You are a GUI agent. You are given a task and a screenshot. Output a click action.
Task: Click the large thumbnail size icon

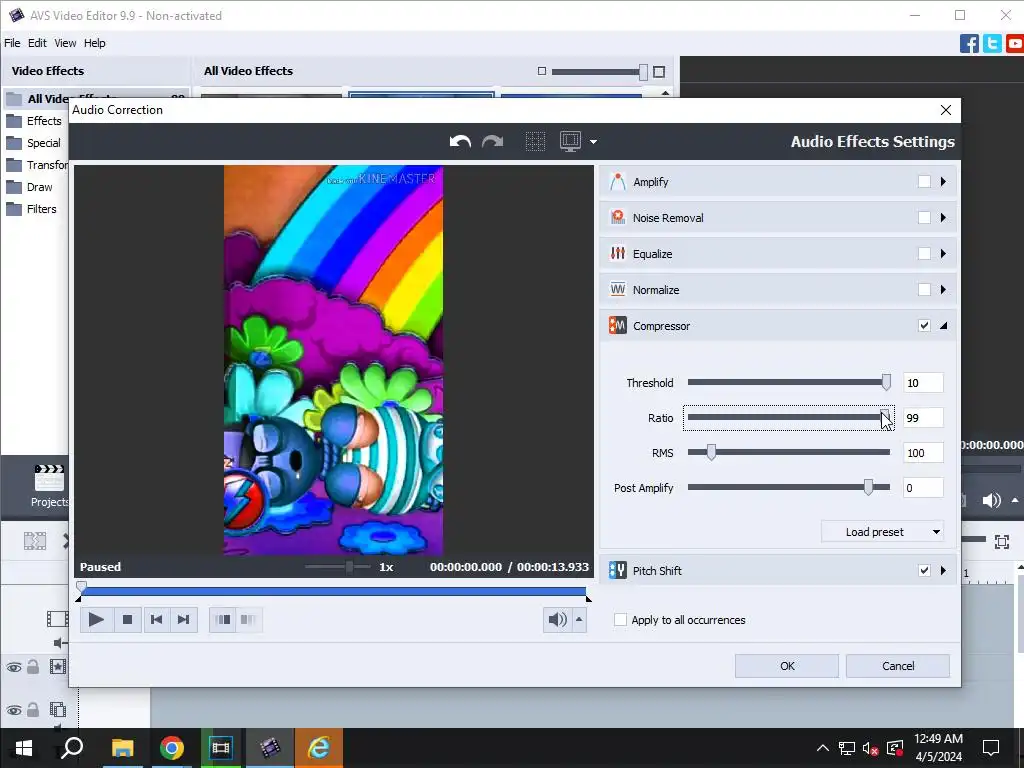click(659, 71)
